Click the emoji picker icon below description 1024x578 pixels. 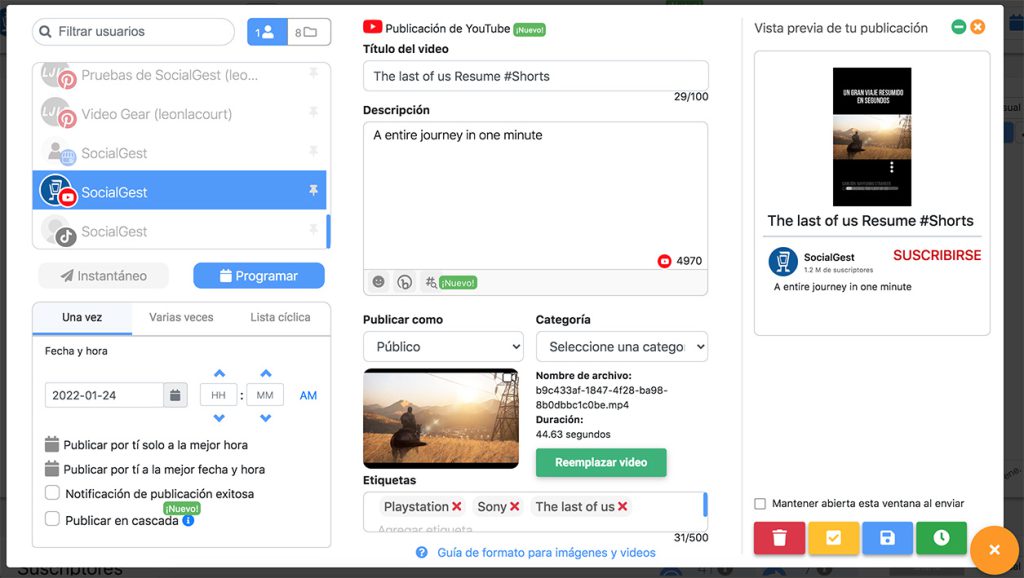pos(378,281)
